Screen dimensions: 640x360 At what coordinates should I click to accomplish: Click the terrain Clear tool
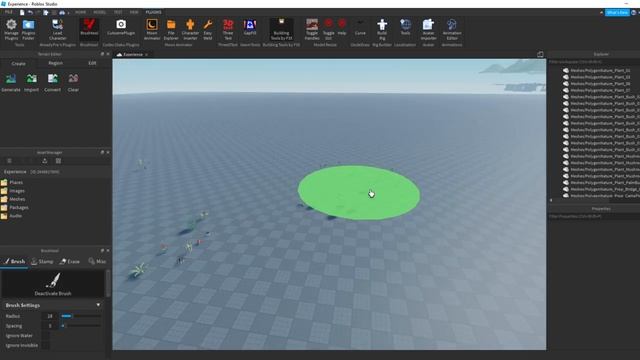pyautogui.click(x=73, y=83)
